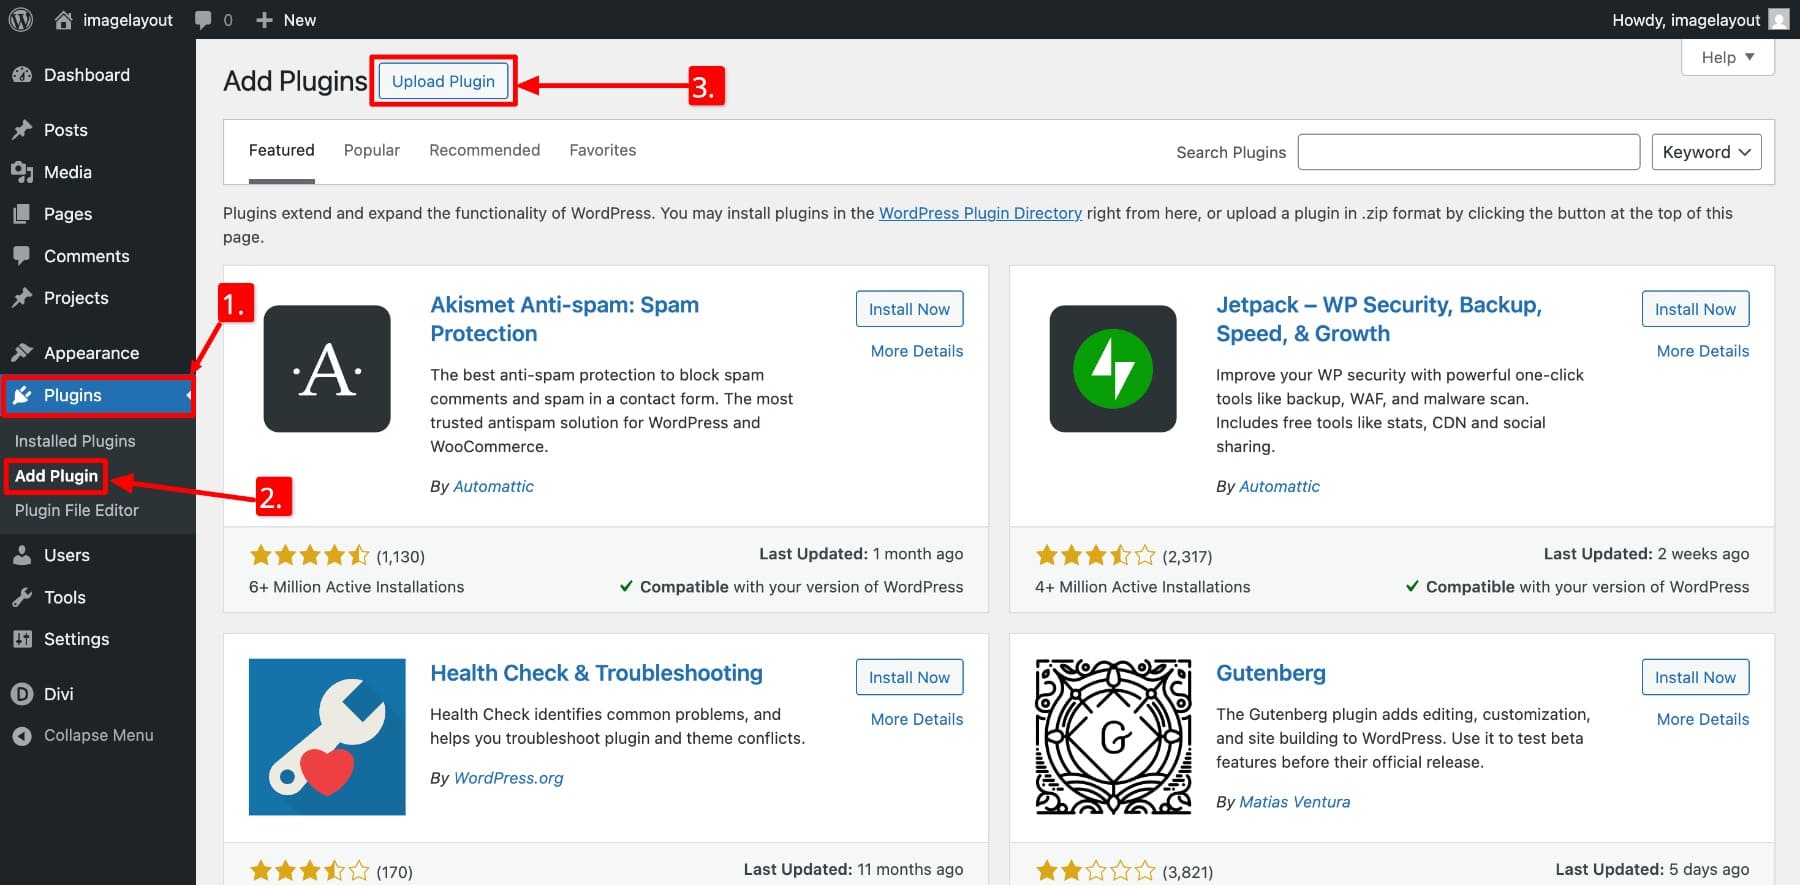1800x885 pixels.
Task: Expand the Help panel
Action: pos(1728,57)
